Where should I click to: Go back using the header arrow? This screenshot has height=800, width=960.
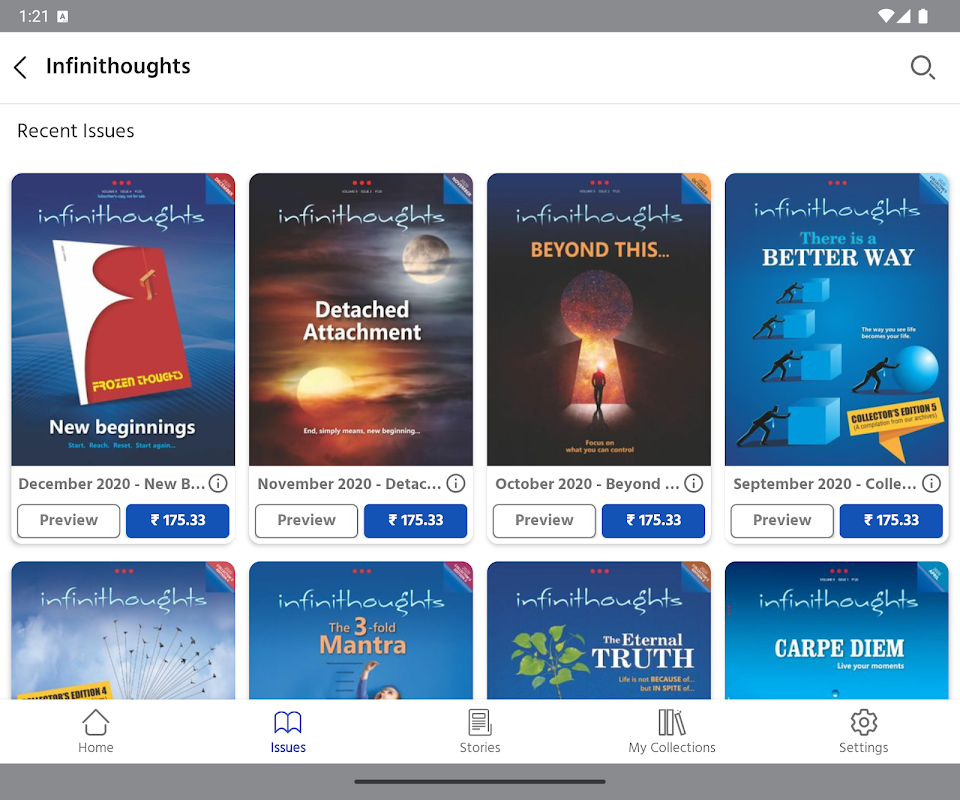point(20,67)
